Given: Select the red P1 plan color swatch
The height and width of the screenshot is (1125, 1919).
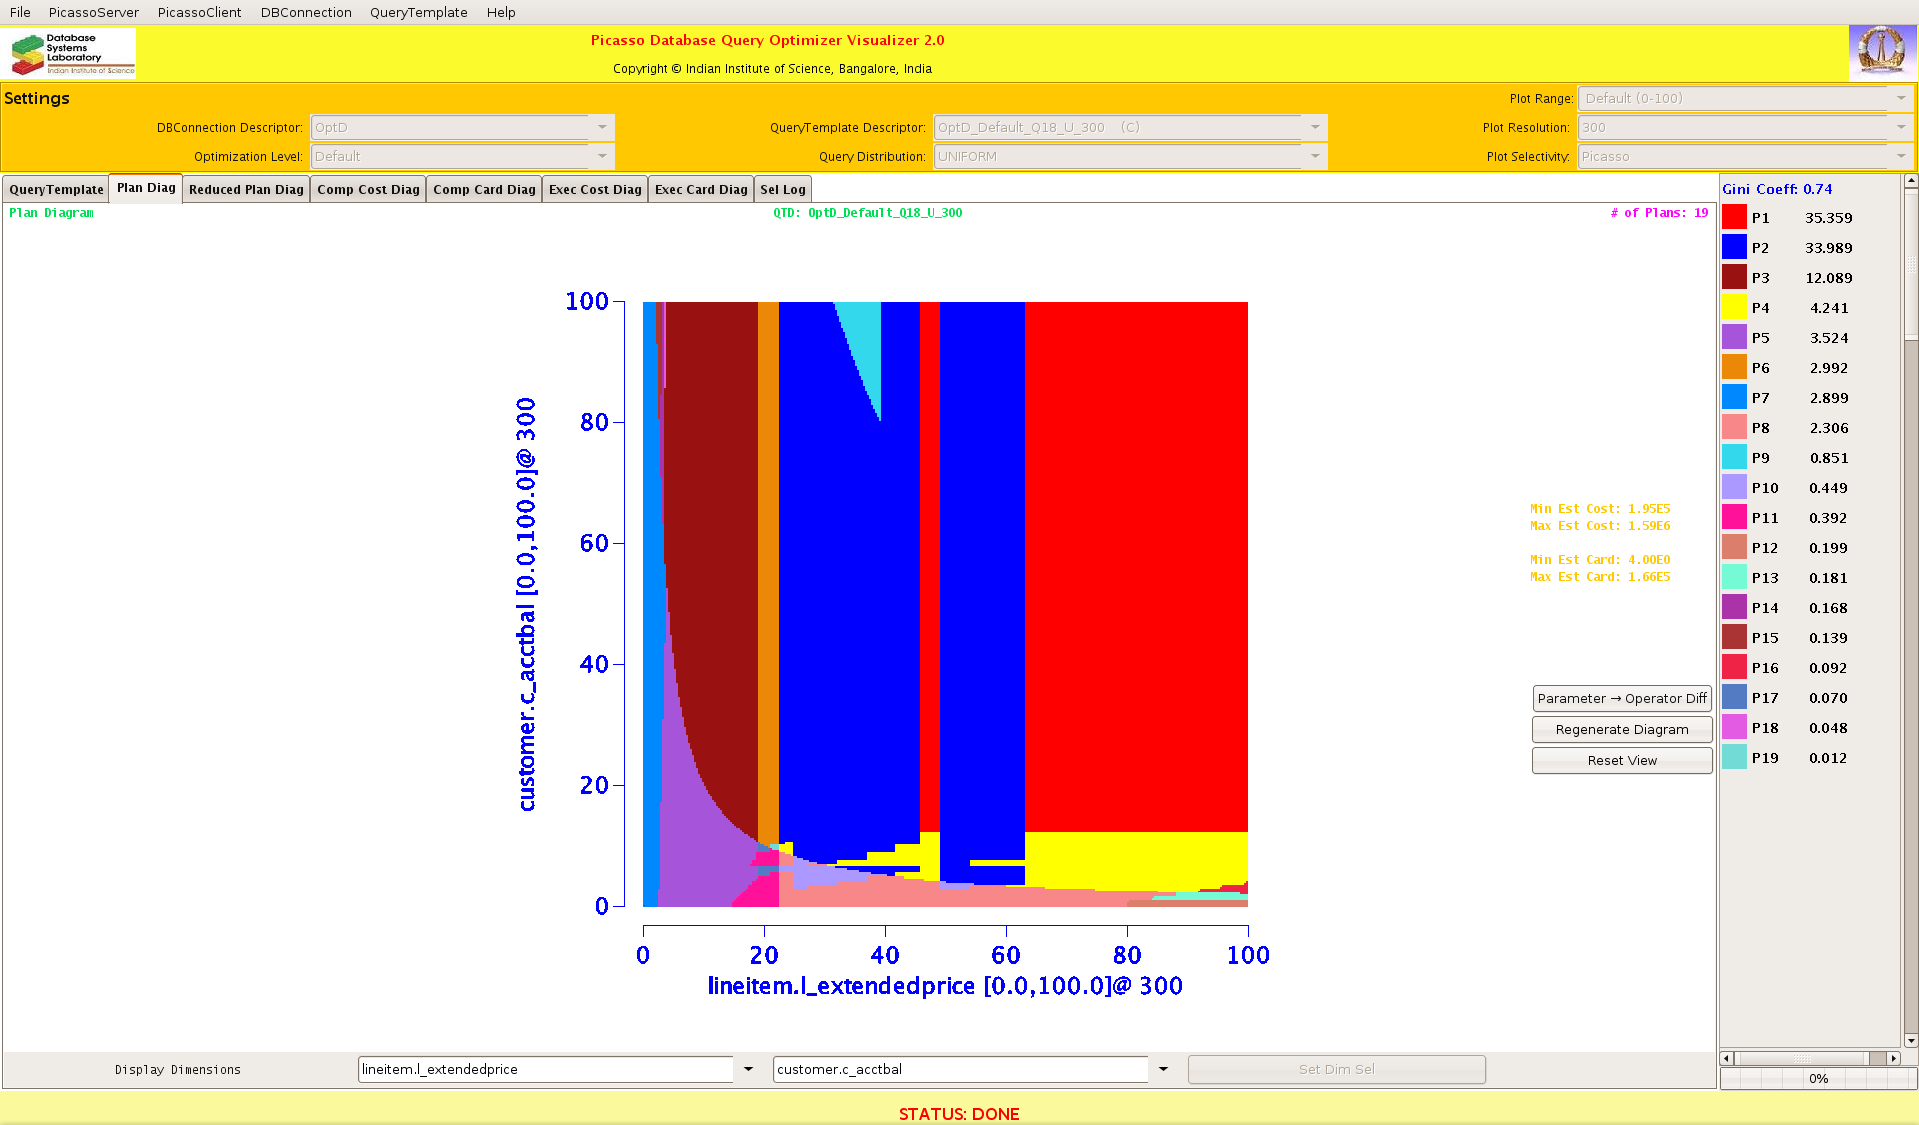Looking at the screenshot, I should (1734, 217).
